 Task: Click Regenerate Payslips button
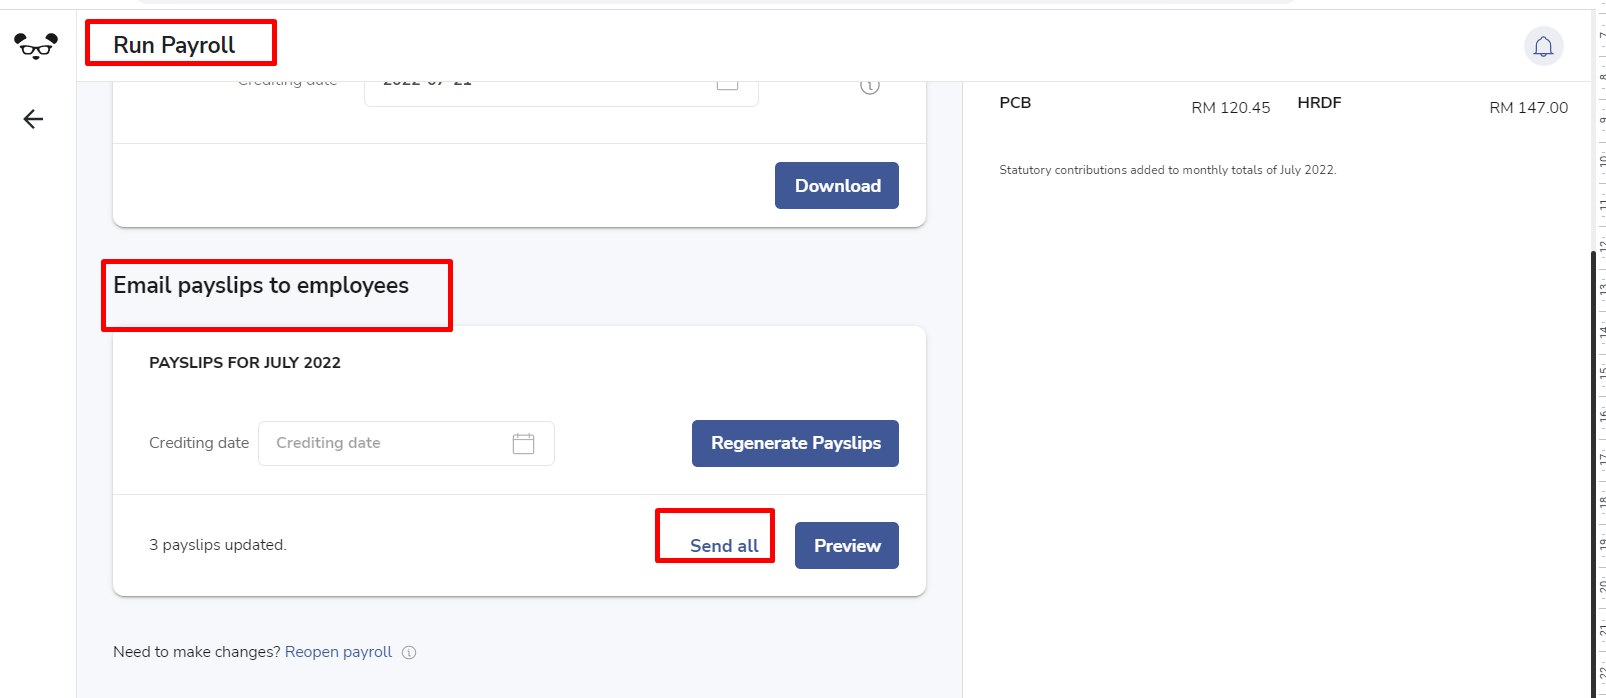(x=795, y=443)
